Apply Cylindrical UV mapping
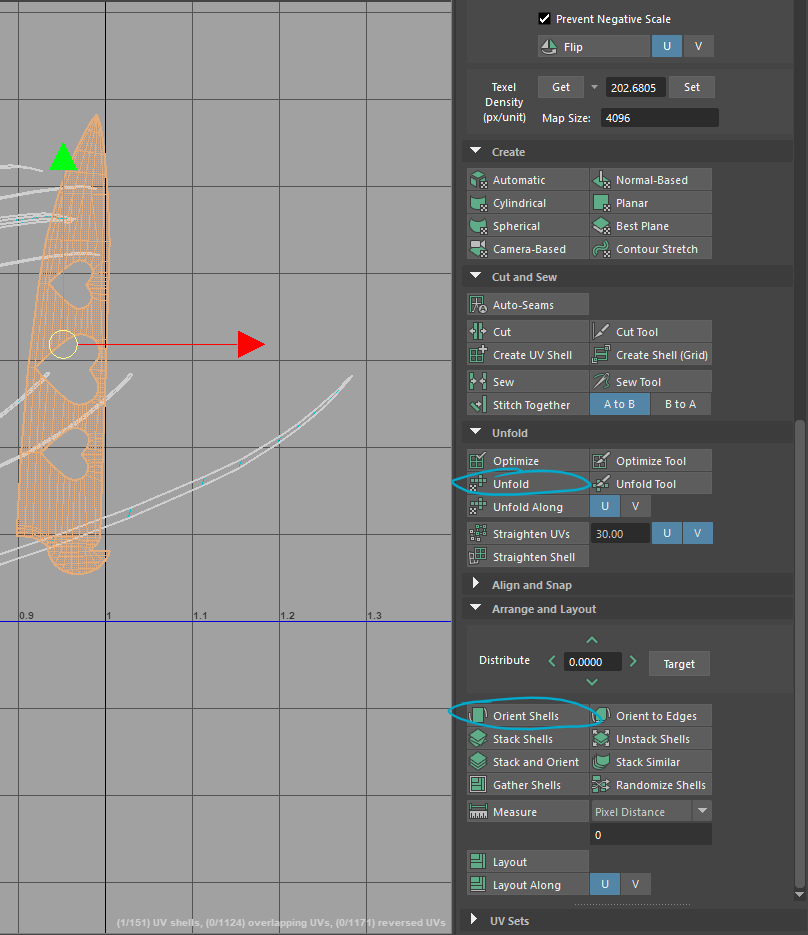The width and height of the screenshot is (808, 935). [528, 203]
